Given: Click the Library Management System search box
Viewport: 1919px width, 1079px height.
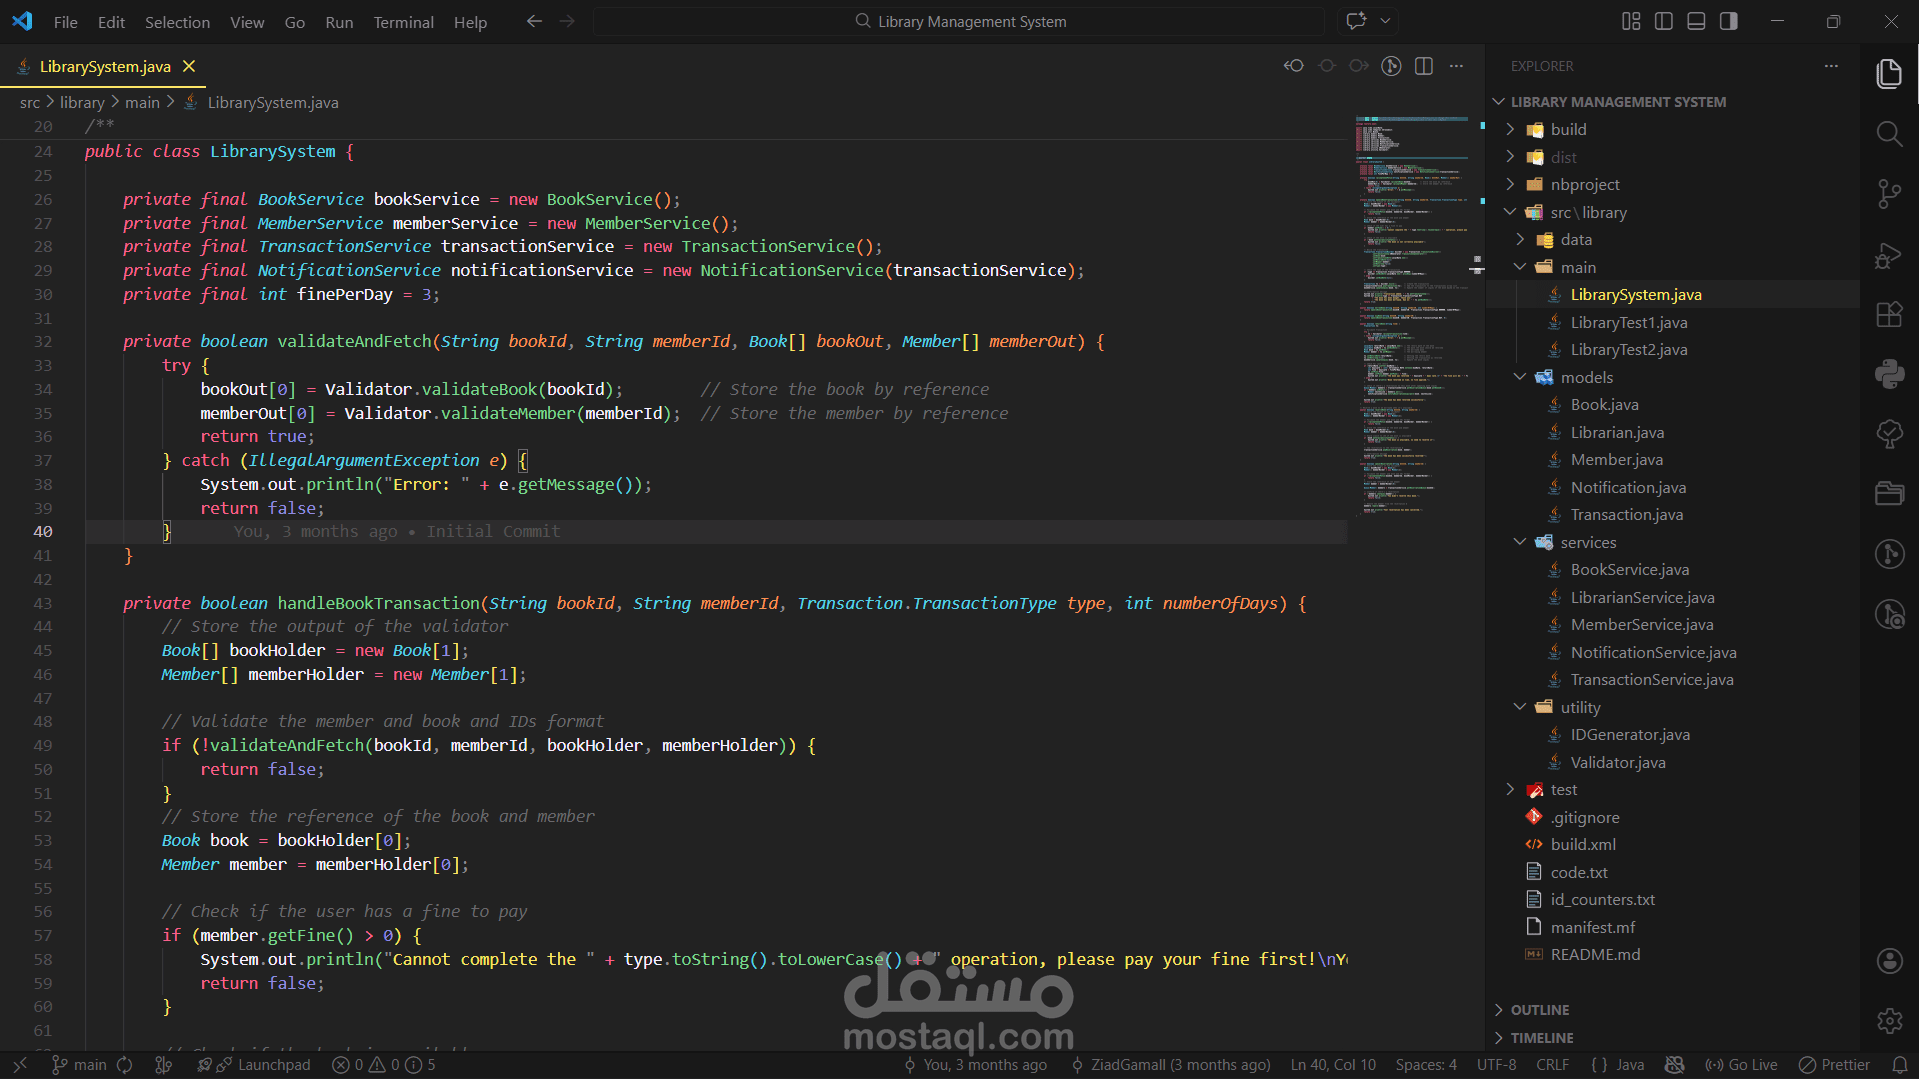Looking at the screenshot, I should pos(960,21).
